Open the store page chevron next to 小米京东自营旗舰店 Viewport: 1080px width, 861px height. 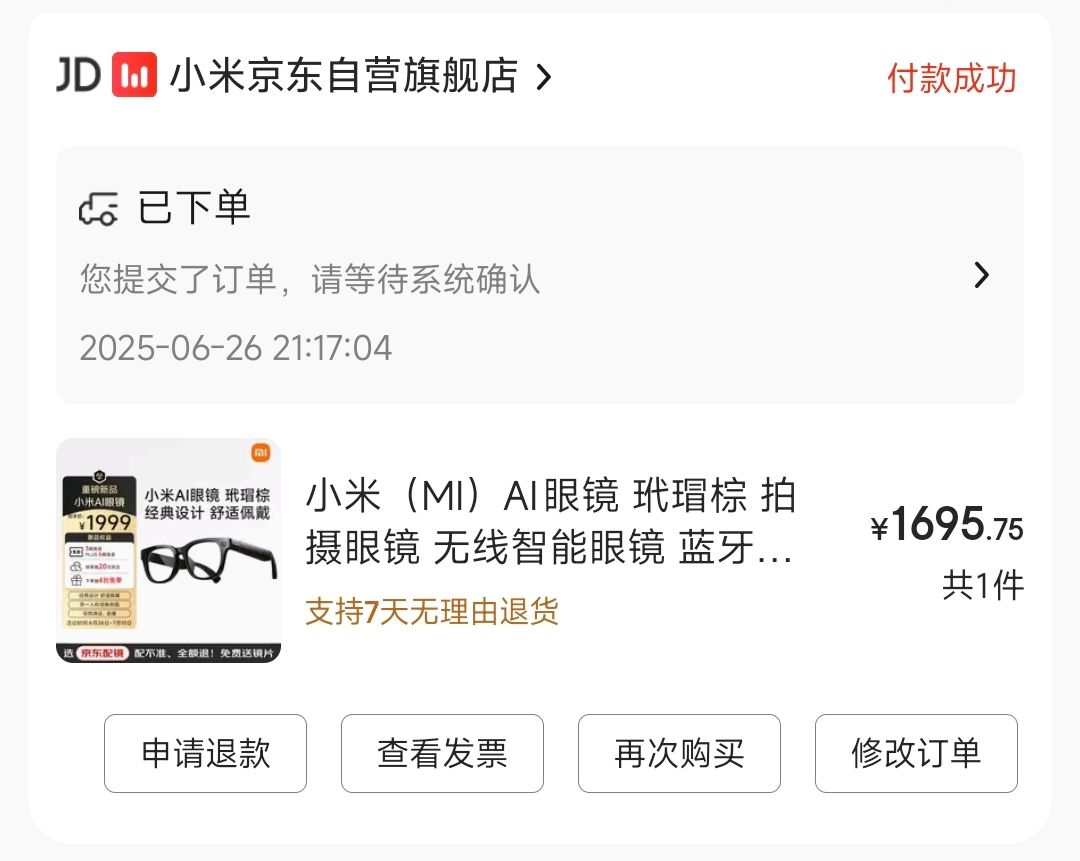click(543, 77)
